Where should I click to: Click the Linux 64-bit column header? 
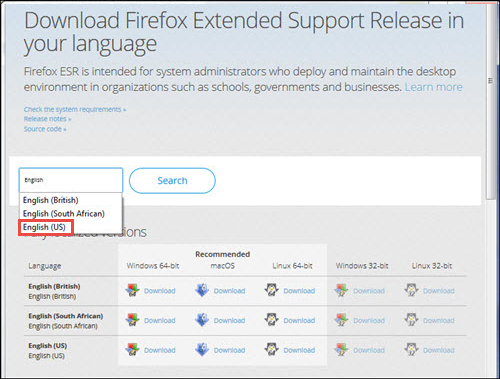pos(292,266)
